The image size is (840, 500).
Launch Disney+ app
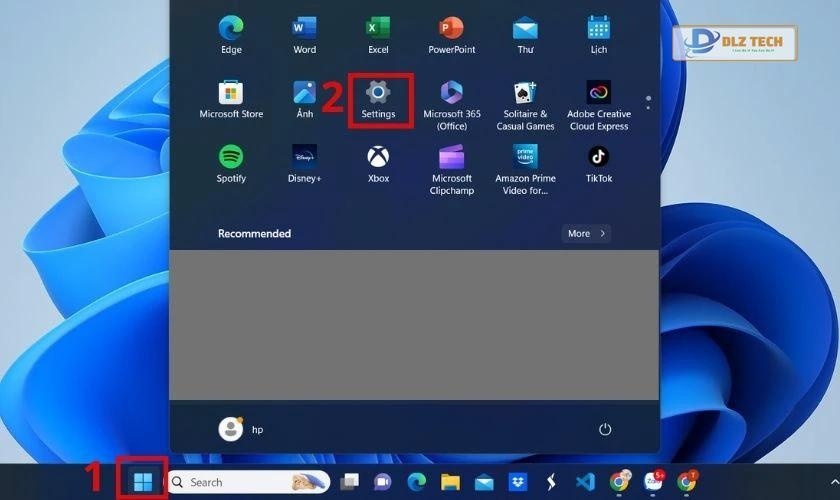[304, 163]
